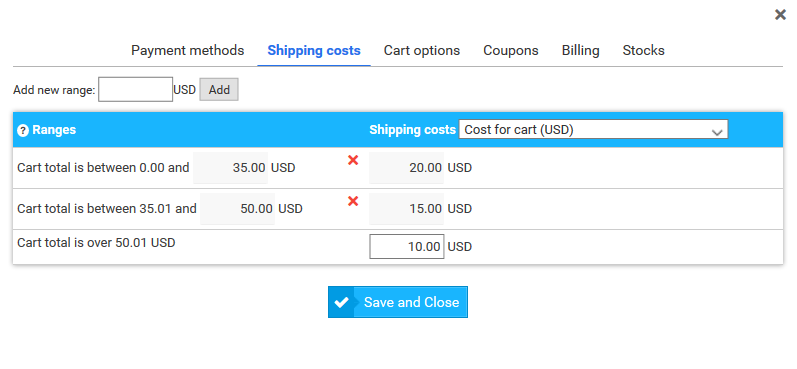
Task: Focus the Add new range input field
Action: click(x=135, y=89)
